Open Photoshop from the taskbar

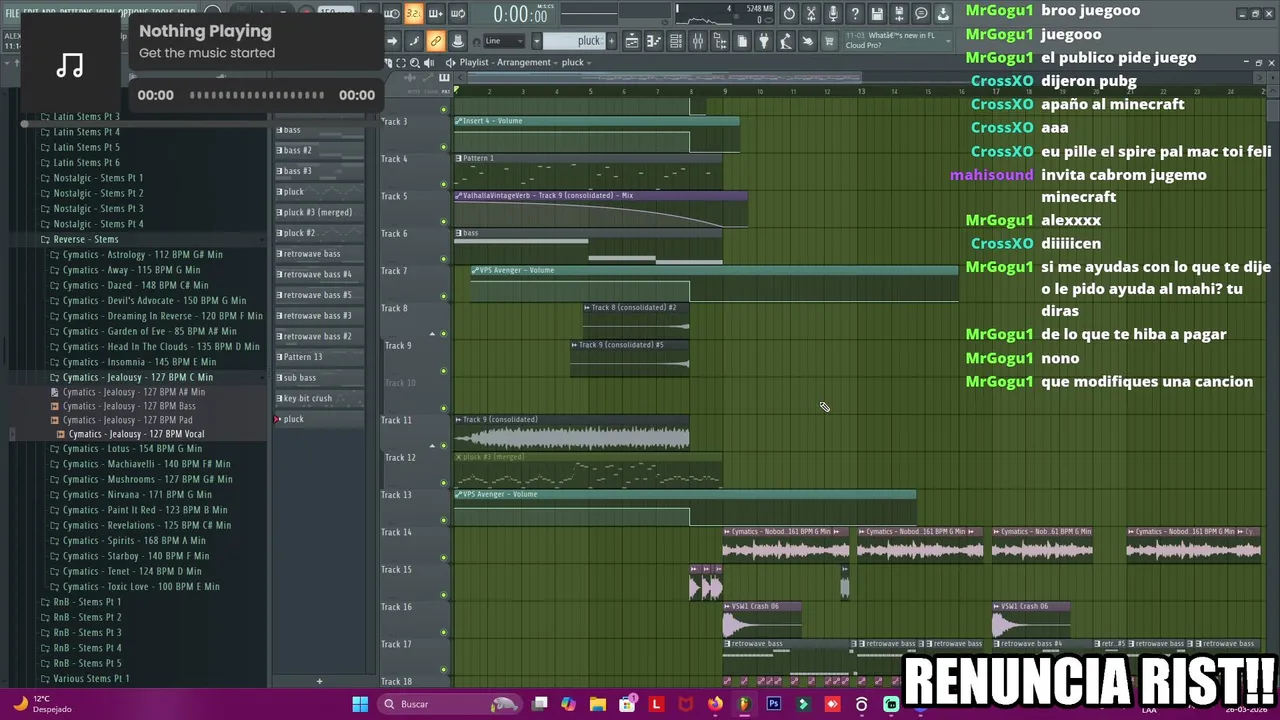pyautogui.click(x=773, y=704)
